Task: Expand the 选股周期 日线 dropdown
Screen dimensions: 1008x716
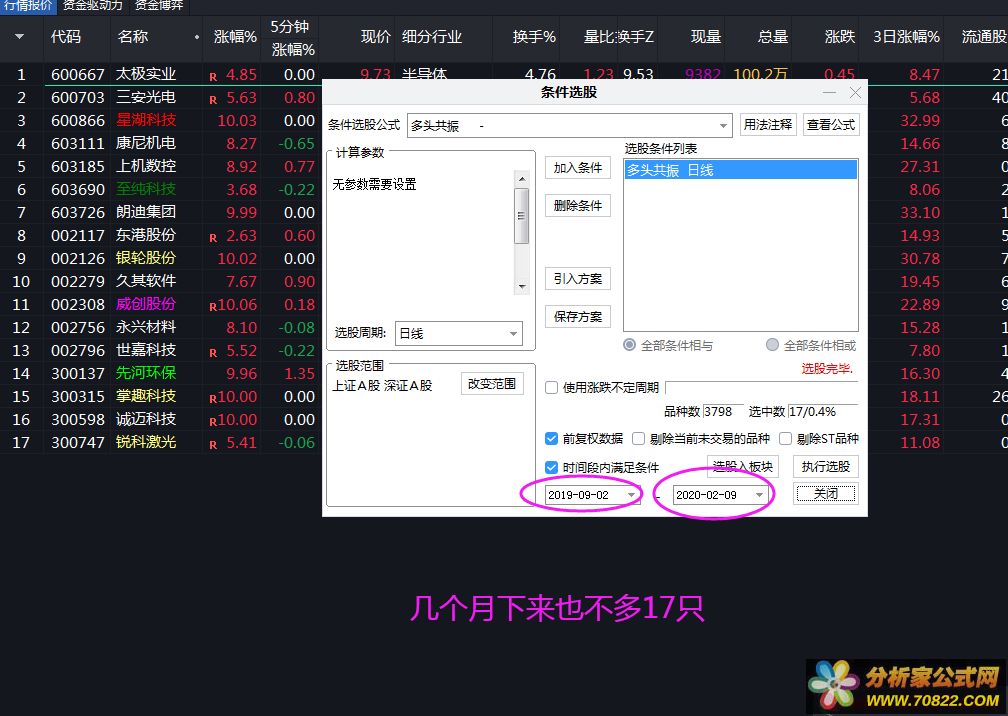Action: point(513,334)
